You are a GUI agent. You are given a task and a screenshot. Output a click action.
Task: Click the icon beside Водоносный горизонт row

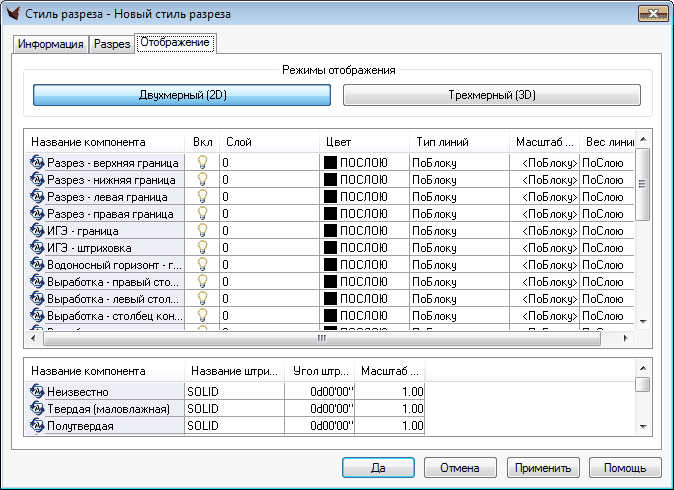[x=38, y=264]
